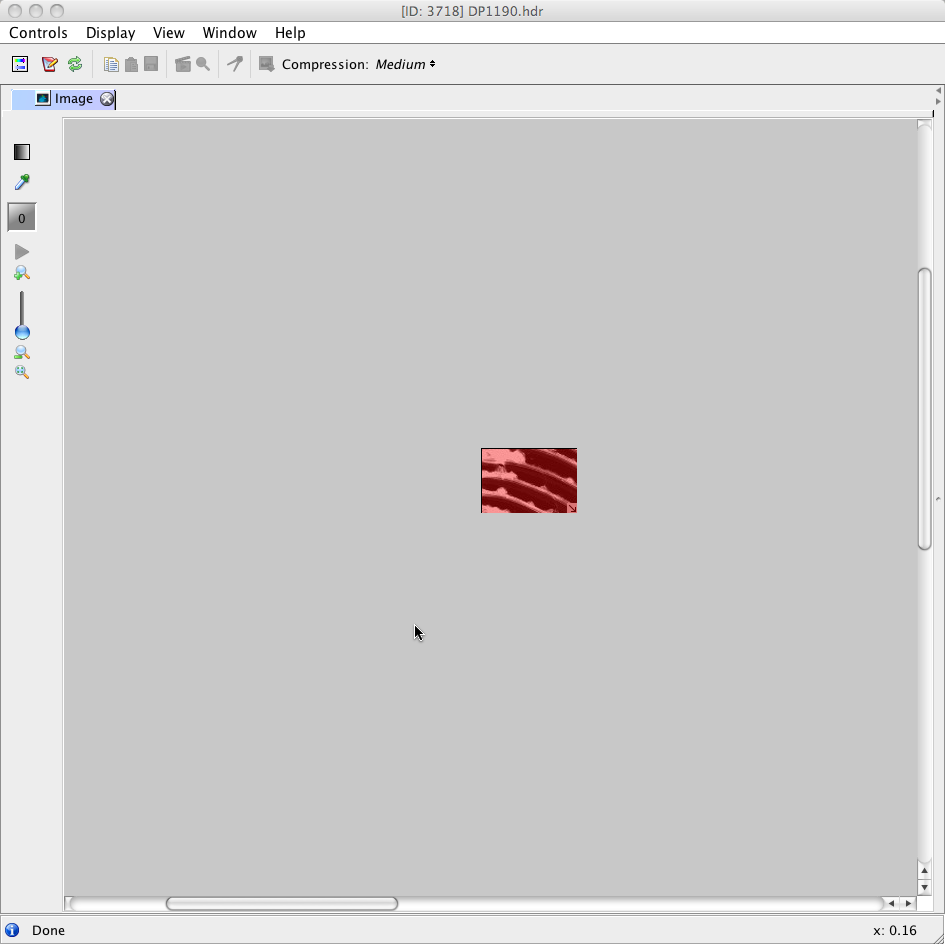Click the movie clapperboard icon

coord(183,64)
